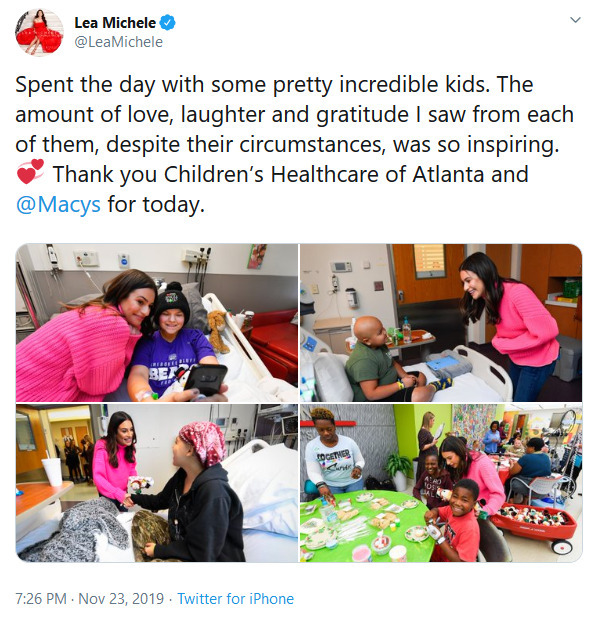
Task: Open the Twitter for iPhone source link
Action: [235, 599]
